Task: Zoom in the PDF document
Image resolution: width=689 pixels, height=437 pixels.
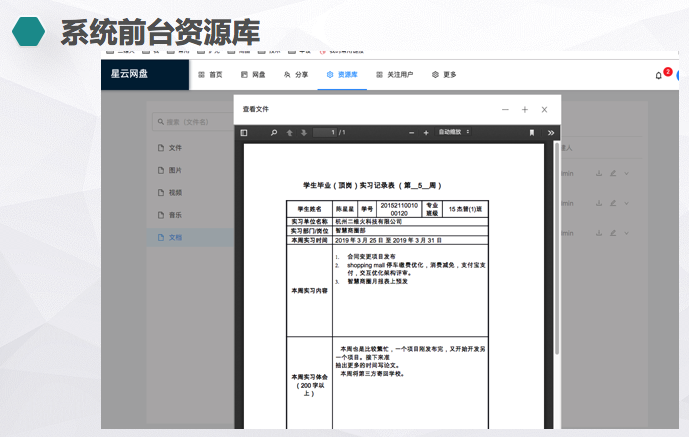Action: 426,133
